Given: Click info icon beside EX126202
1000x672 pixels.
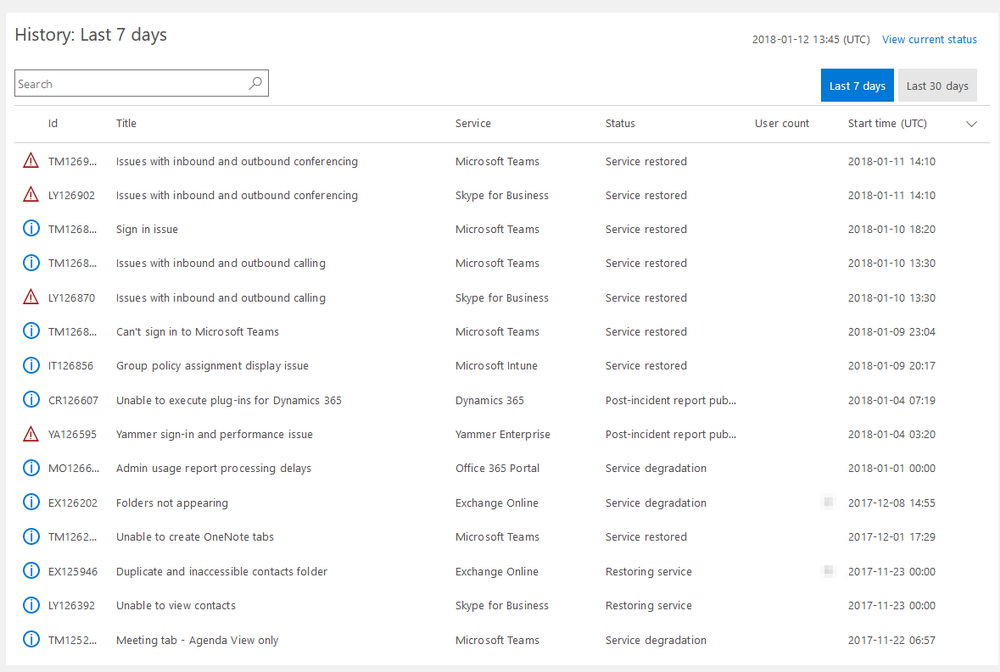Looking at the screenshot, I should click(x=31, y=502).
